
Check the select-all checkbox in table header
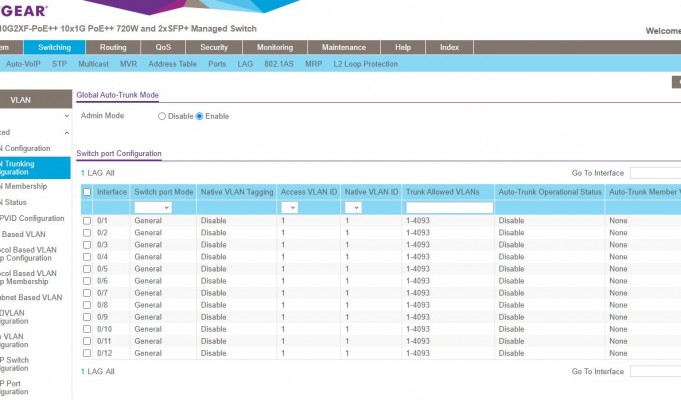coord(87,191)
